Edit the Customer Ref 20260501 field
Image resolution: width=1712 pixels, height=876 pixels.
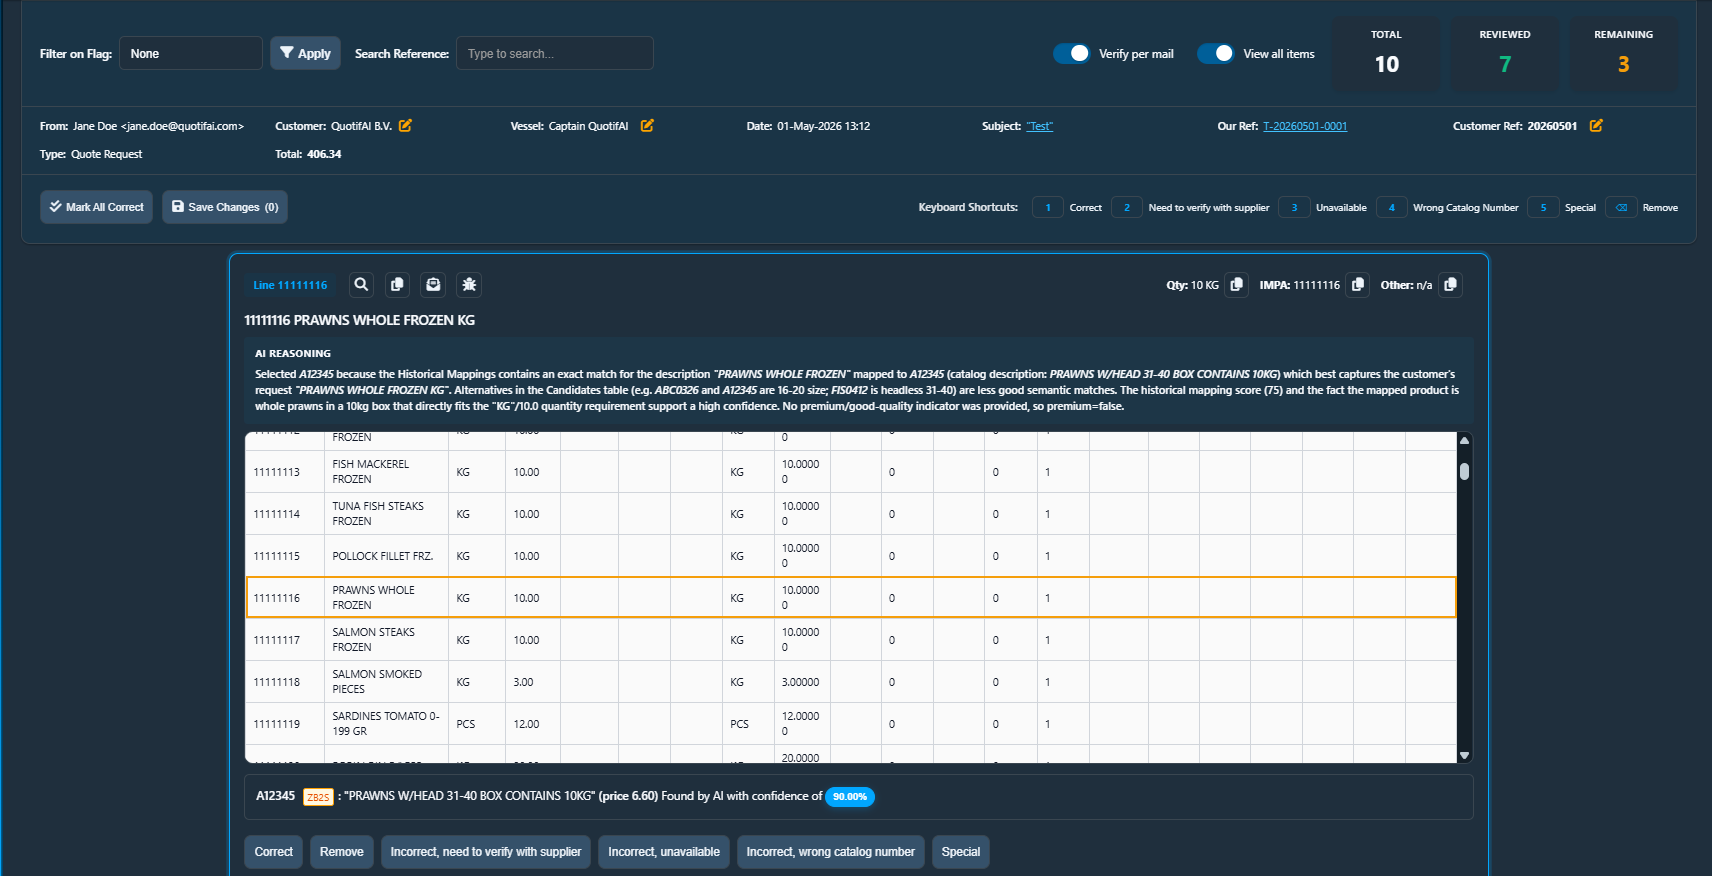pyautogui.click(x=1596, y=126)
